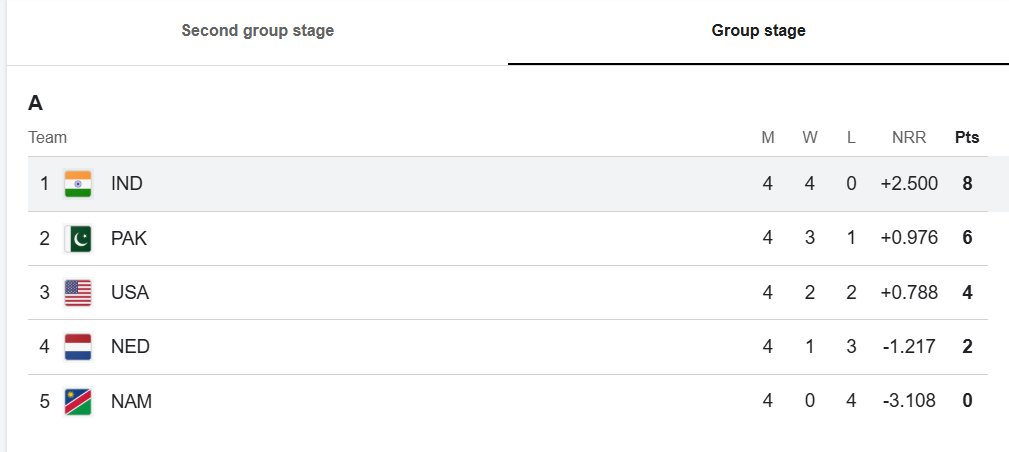Screen dimensions: 1009x452
Task: Click the USA flag icon
Action: point(78,293)
